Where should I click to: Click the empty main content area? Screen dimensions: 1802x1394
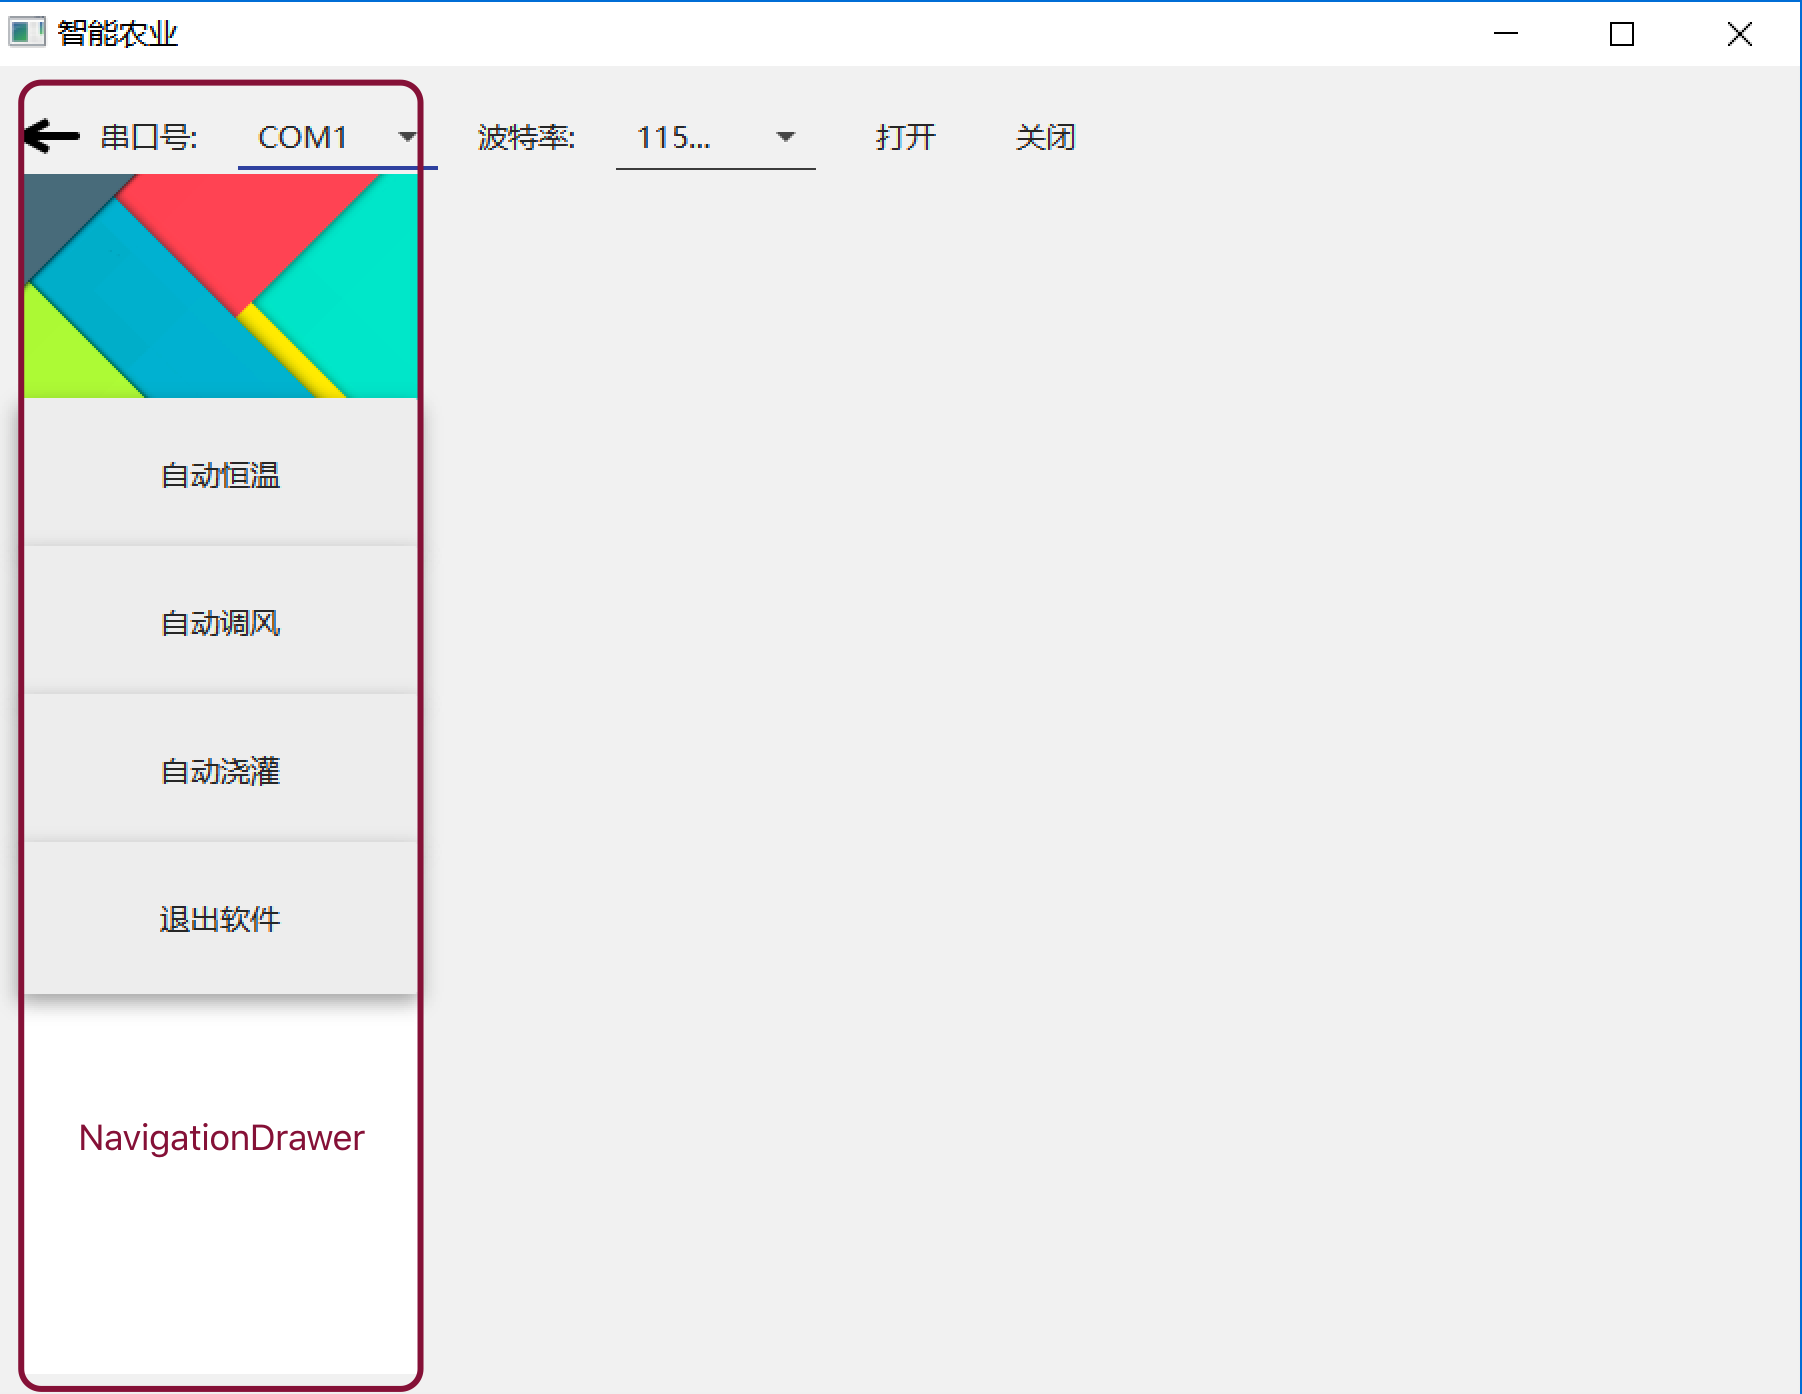pos(1100,700)
